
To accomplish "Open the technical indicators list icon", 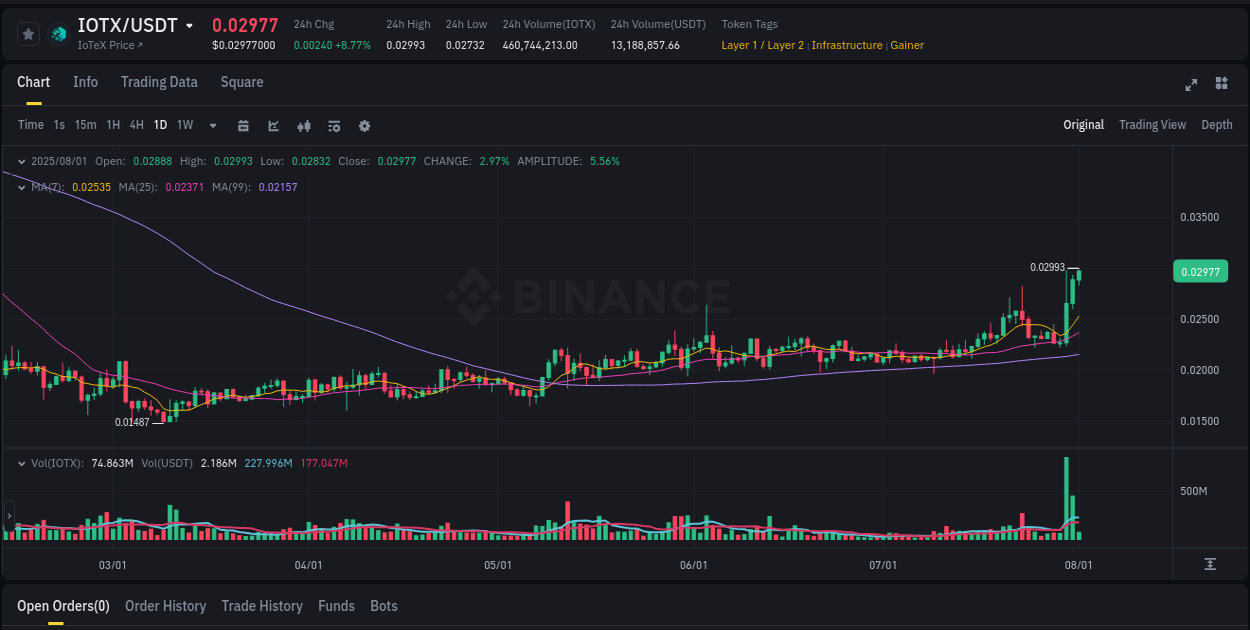I will 334,126.
